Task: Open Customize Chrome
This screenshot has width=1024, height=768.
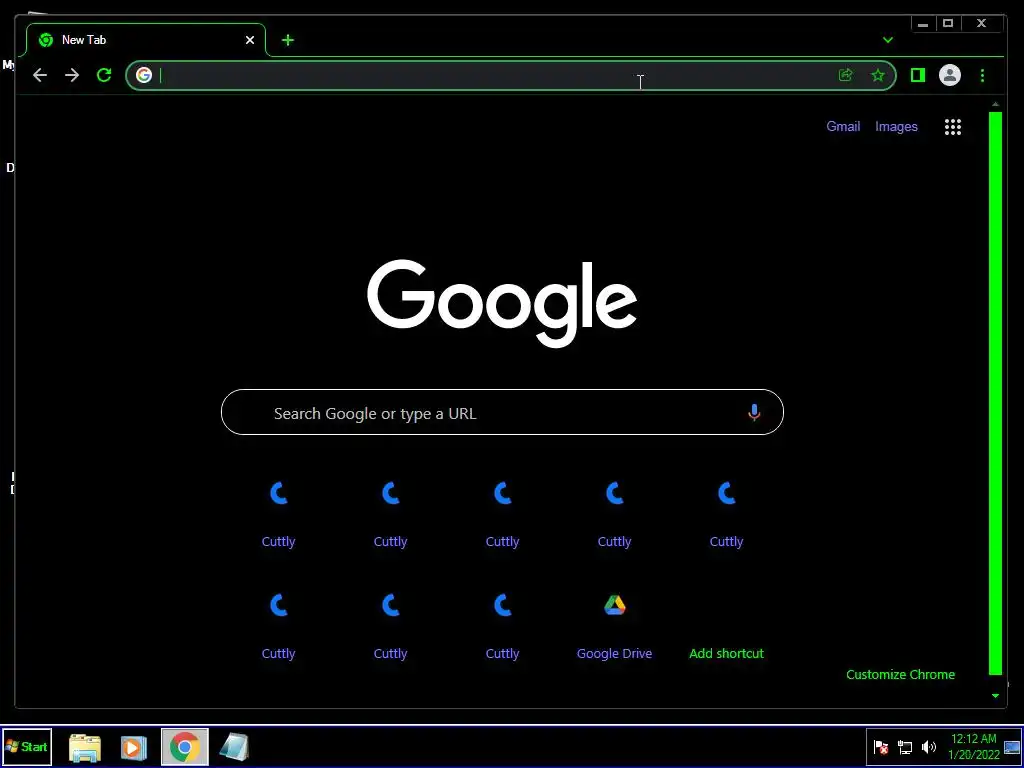Action: pos(900,675)
